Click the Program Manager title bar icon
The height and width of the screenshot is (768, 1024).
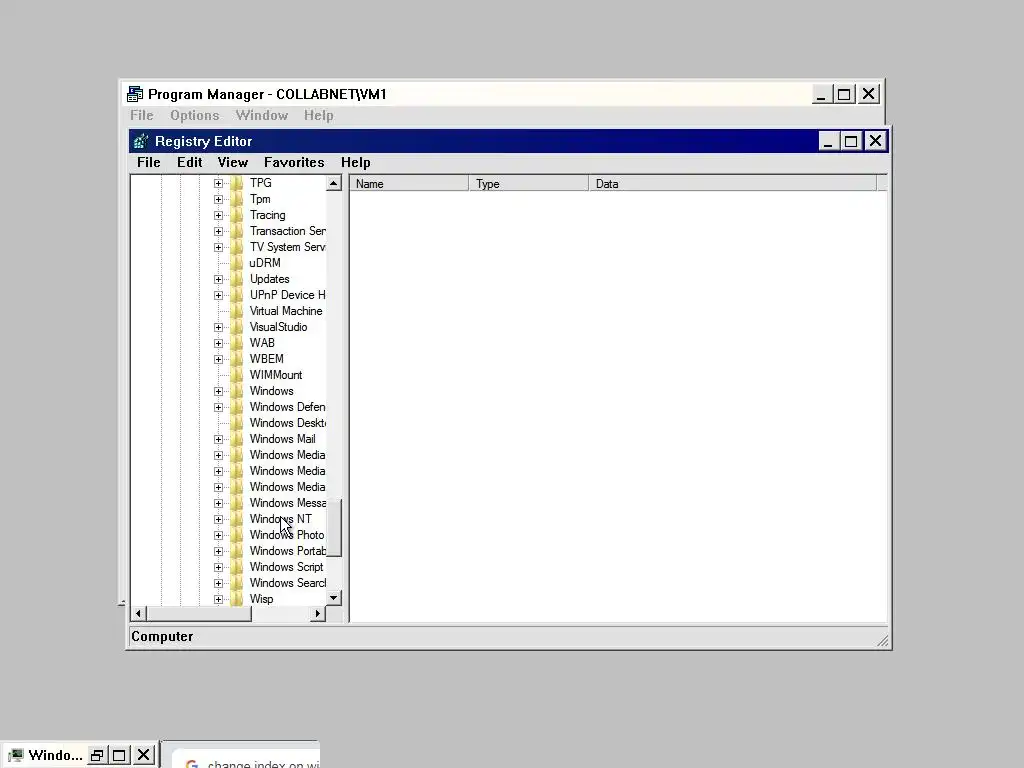click(x=135, y=94)
